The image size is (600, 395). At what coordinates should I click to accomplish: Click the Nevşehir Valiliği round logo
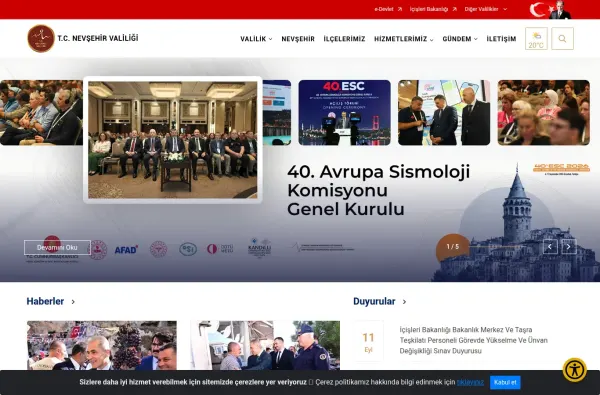pyautogui.click(x=41, y=38)
